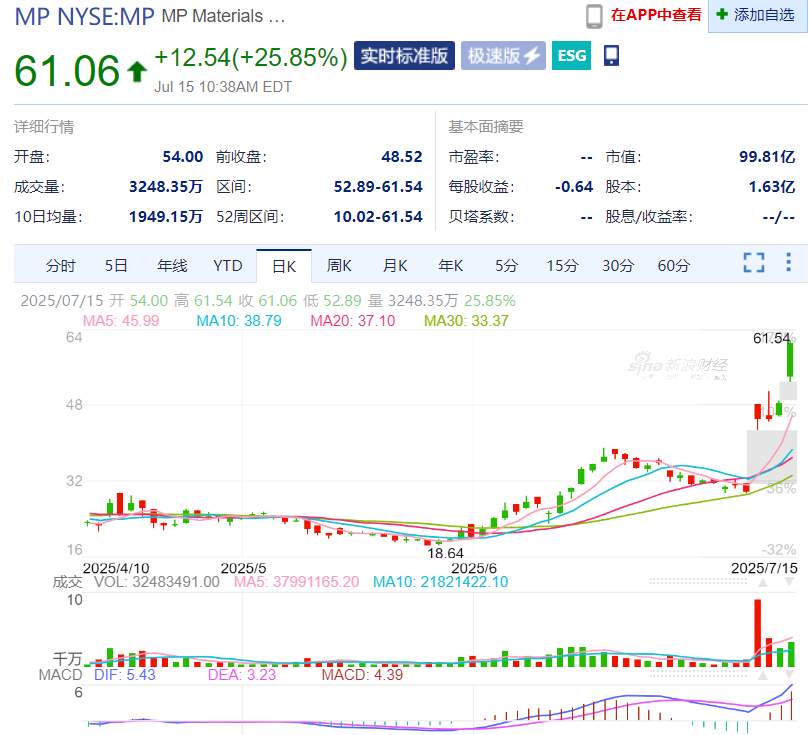
Task: Select the YTD chart tab
Action: click(x=228, y=266)
